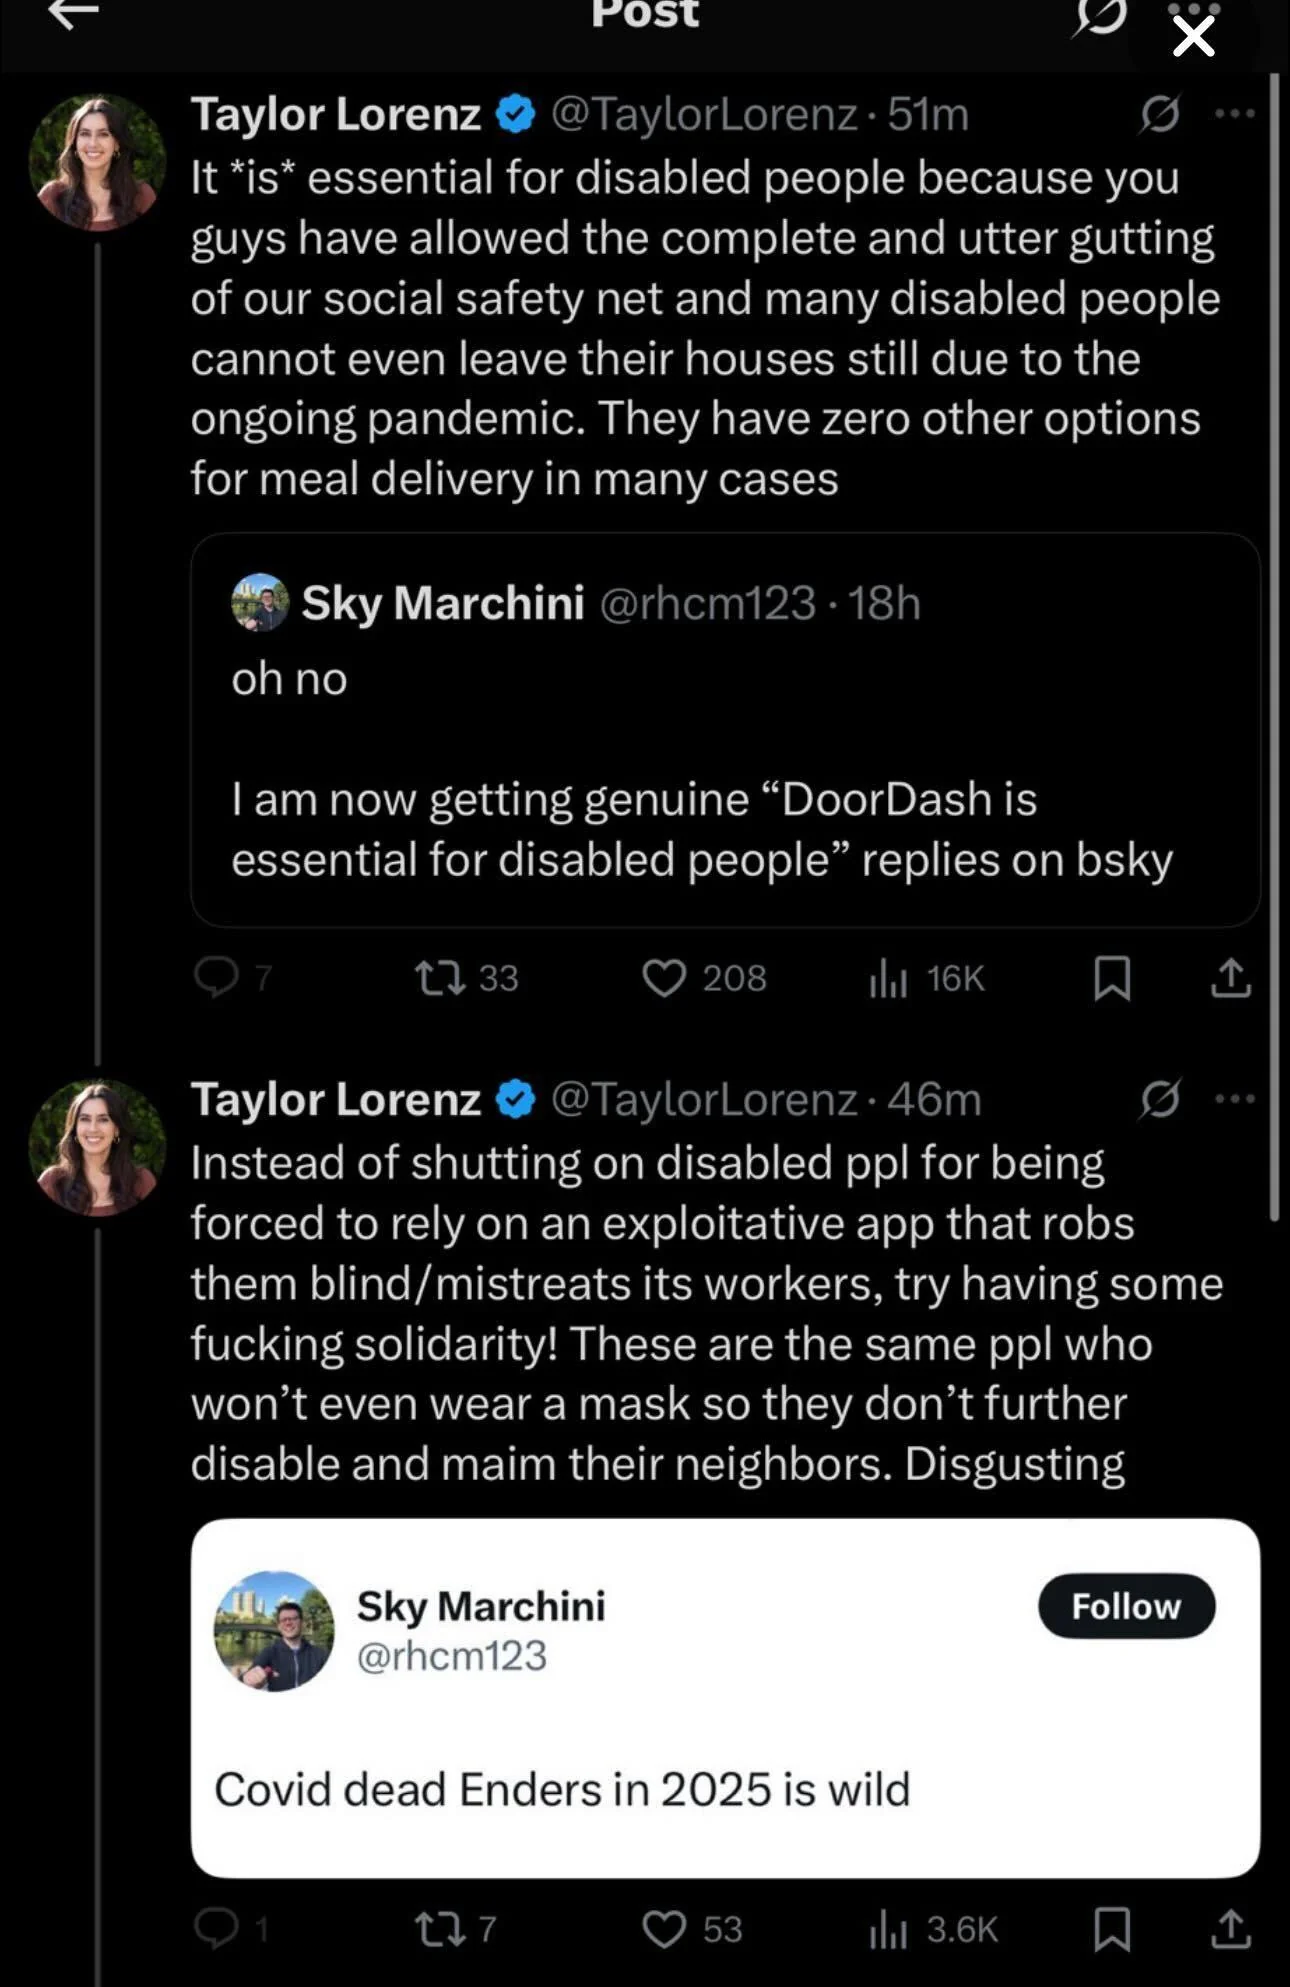
Task: Close the post view with the X
Action: [x=1193, y=37]
